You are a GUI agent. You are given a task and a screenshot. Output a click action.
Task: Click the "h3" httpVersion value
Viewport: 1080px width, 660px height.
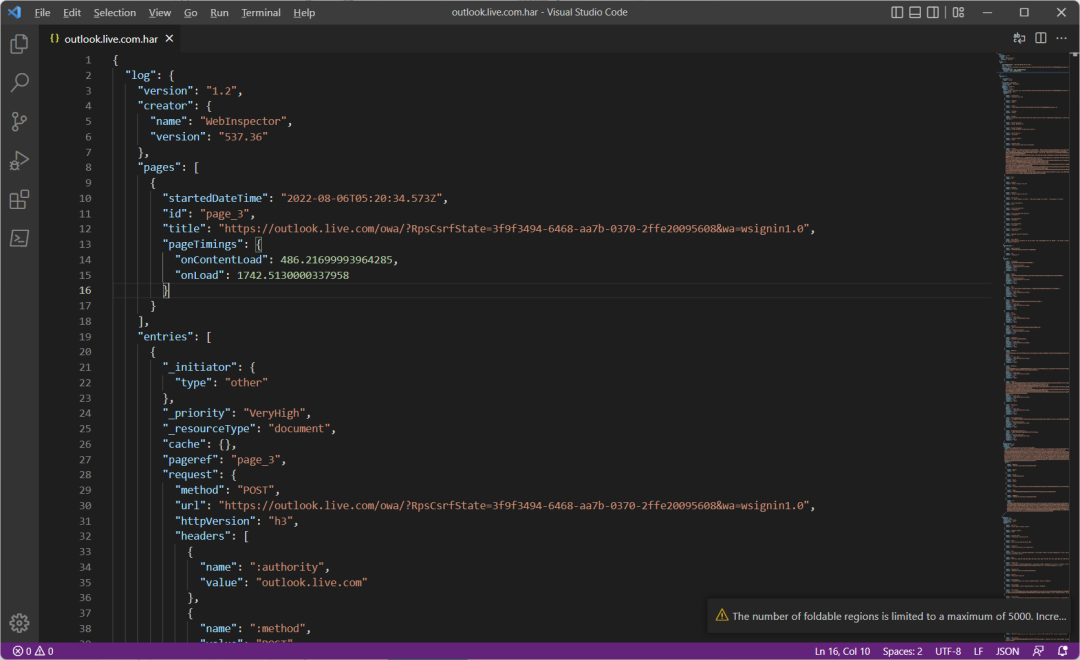(280, 521)
